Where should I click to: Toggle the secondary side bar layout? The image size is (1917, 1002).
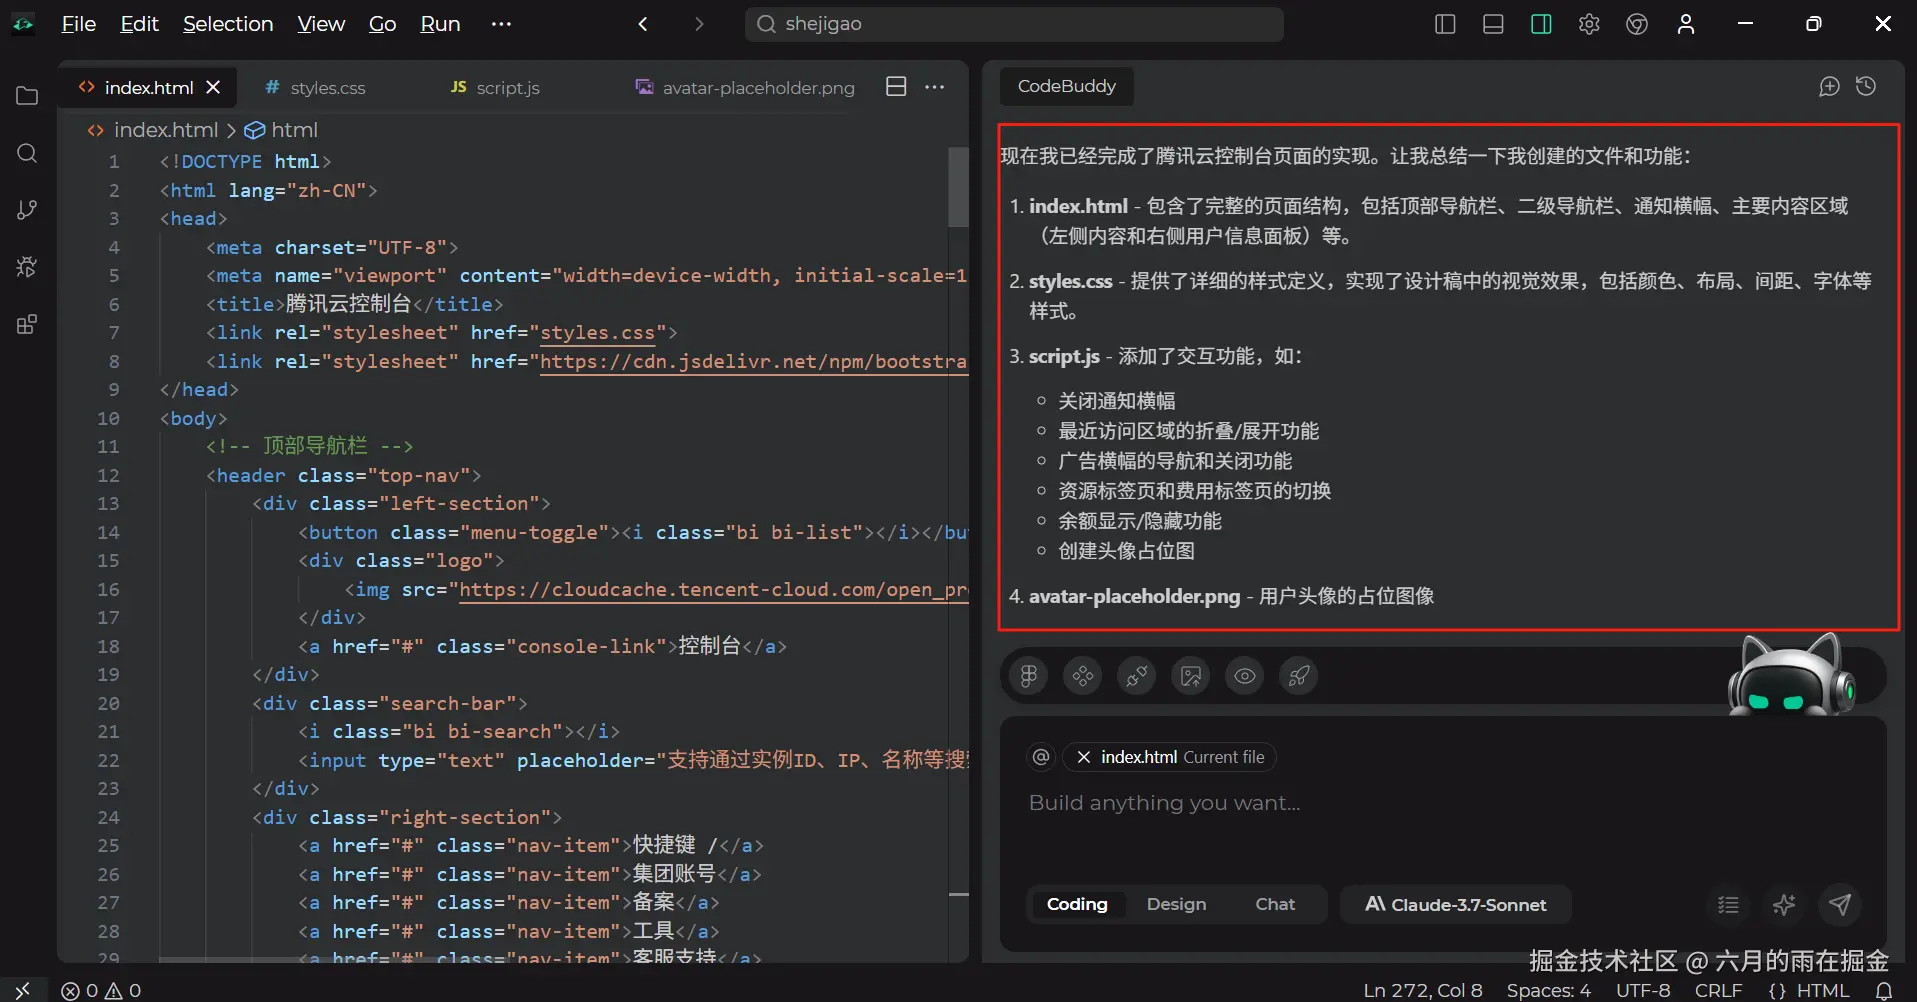pos(1541,24)
